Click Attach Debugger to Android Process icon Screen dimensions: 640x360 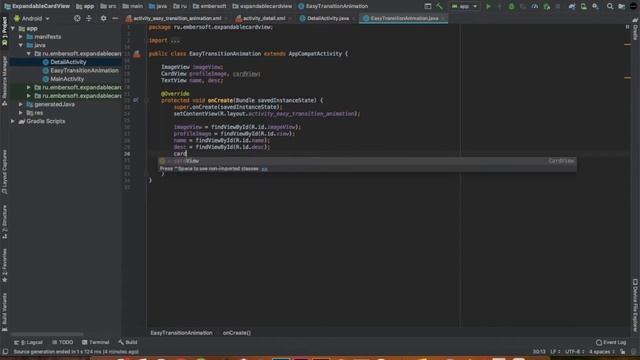(547, 6)
